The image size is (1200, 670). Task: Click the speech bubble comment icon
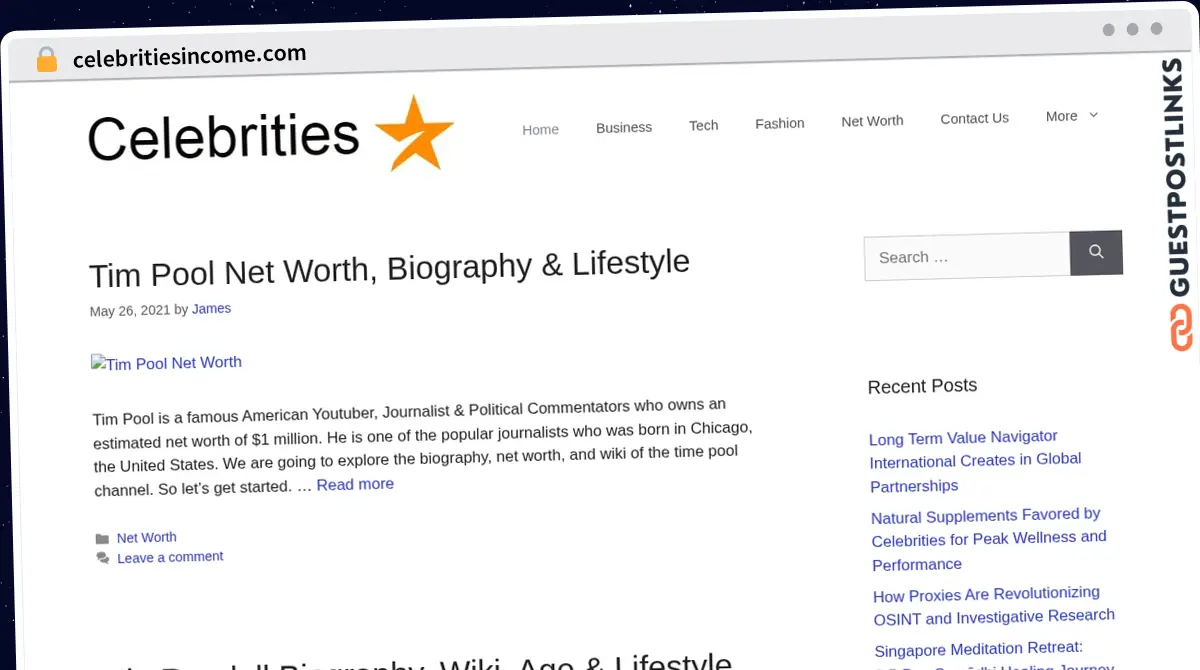(x=102, y=558)
